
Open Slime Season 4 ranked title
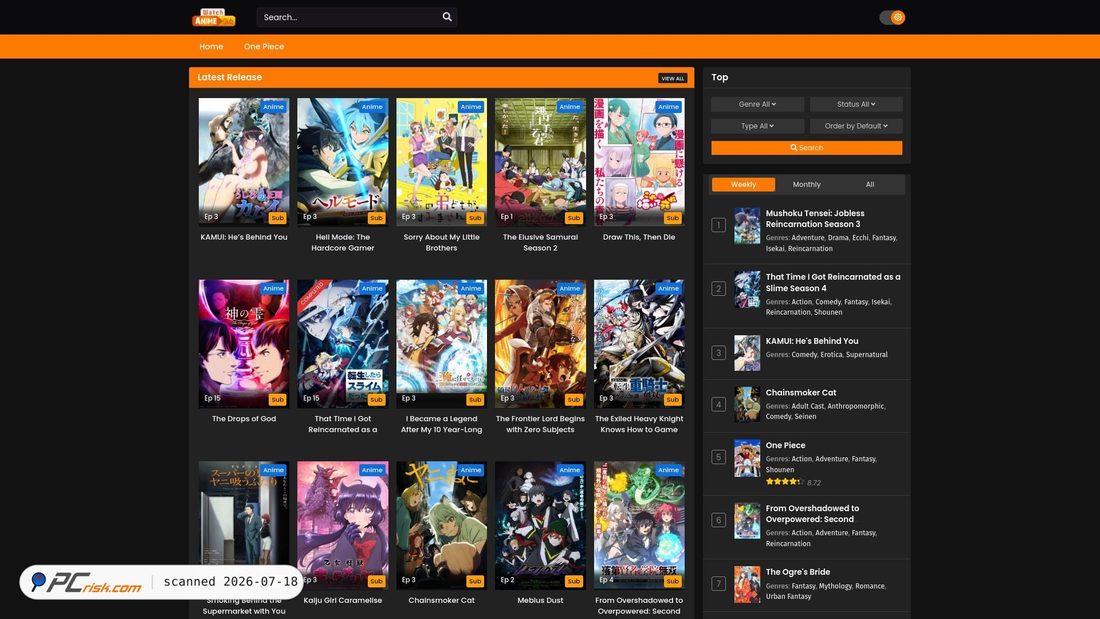[x=833, y=283]
